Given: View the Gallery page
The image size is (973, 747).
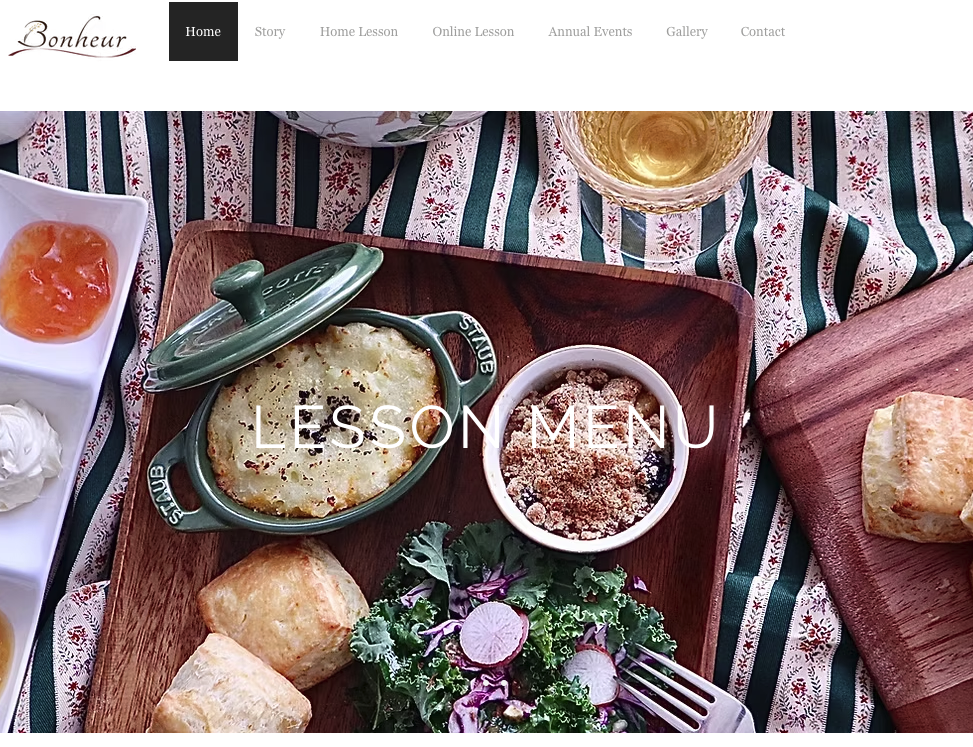Looking at the screenshot, I should (x=686, y=32).
